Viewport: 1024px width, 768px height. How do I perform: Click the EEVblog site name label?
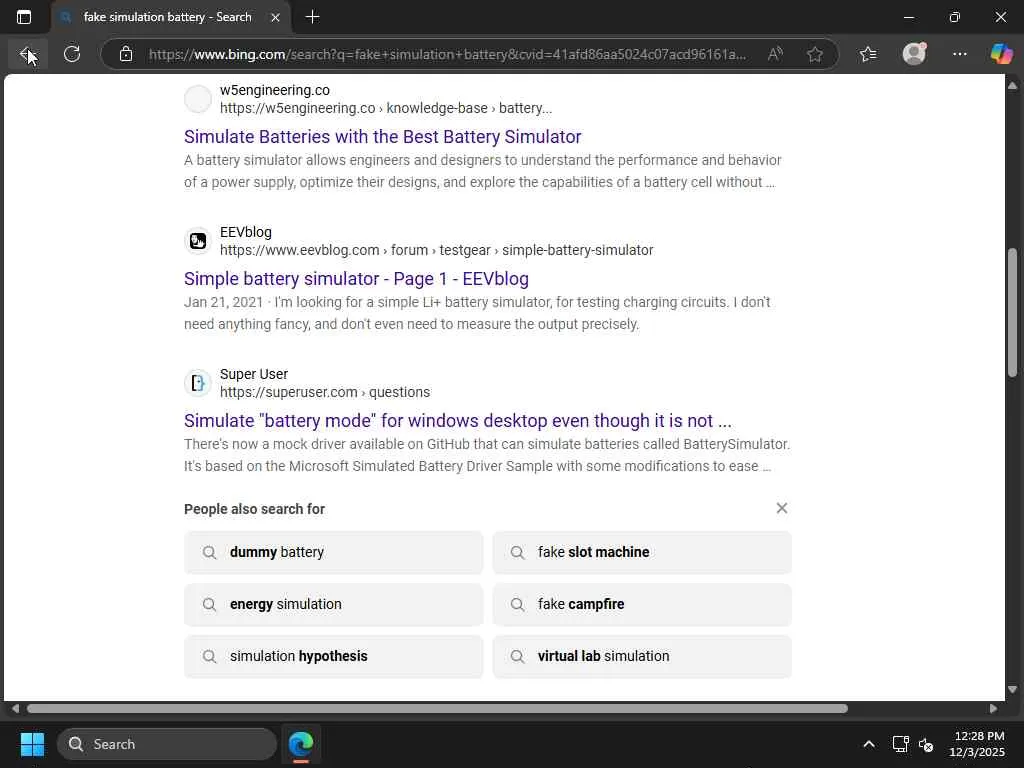[246, 232]
